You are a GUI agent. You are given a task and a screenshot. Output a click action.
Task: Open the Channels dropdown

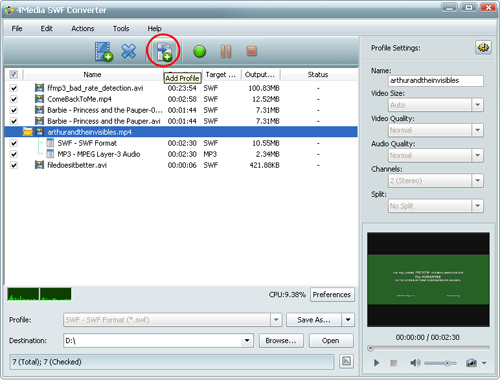[477, 181]
